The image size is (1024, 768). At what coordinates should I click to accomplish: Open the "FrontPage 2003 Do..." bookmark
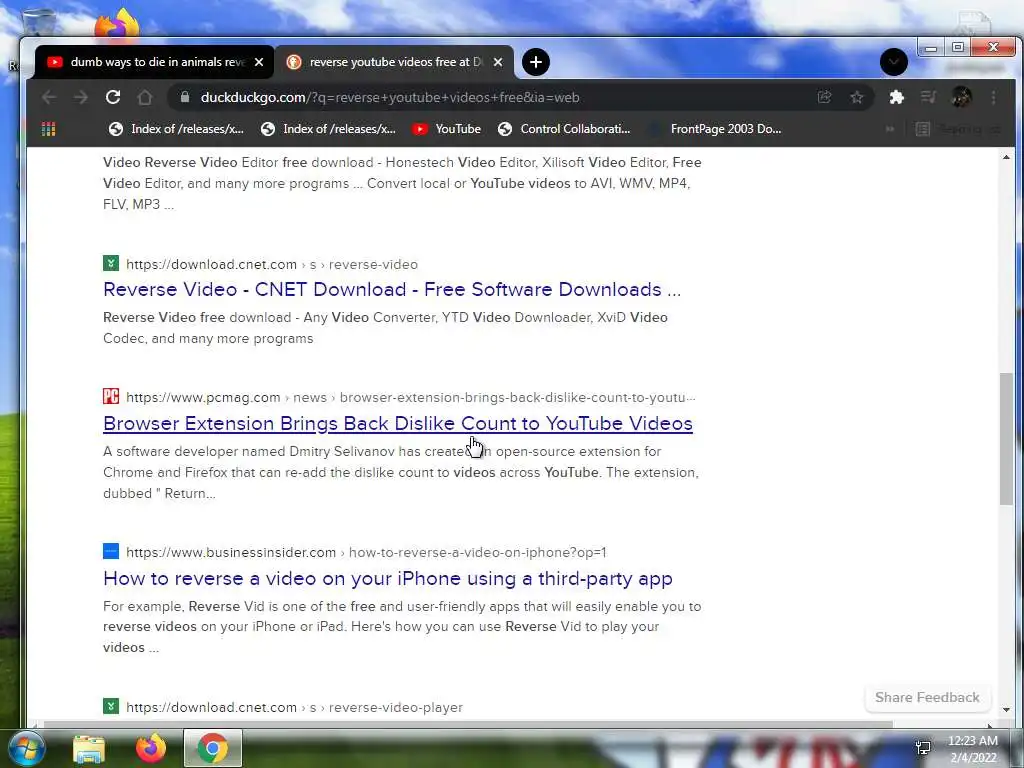[x=715, y=129]
